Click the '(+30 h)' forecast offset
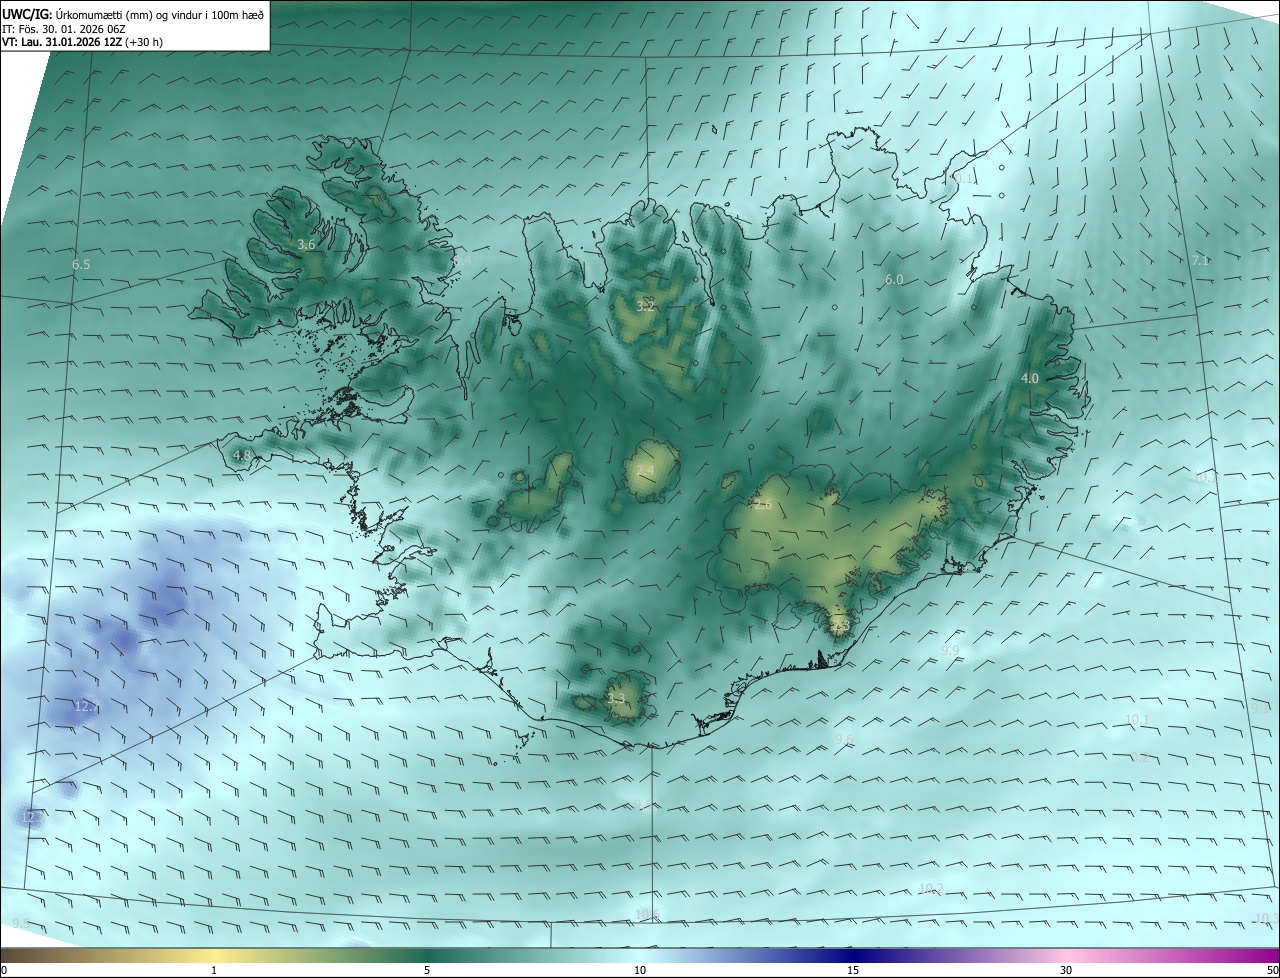 pyautogui.click(x=144, y=42)
